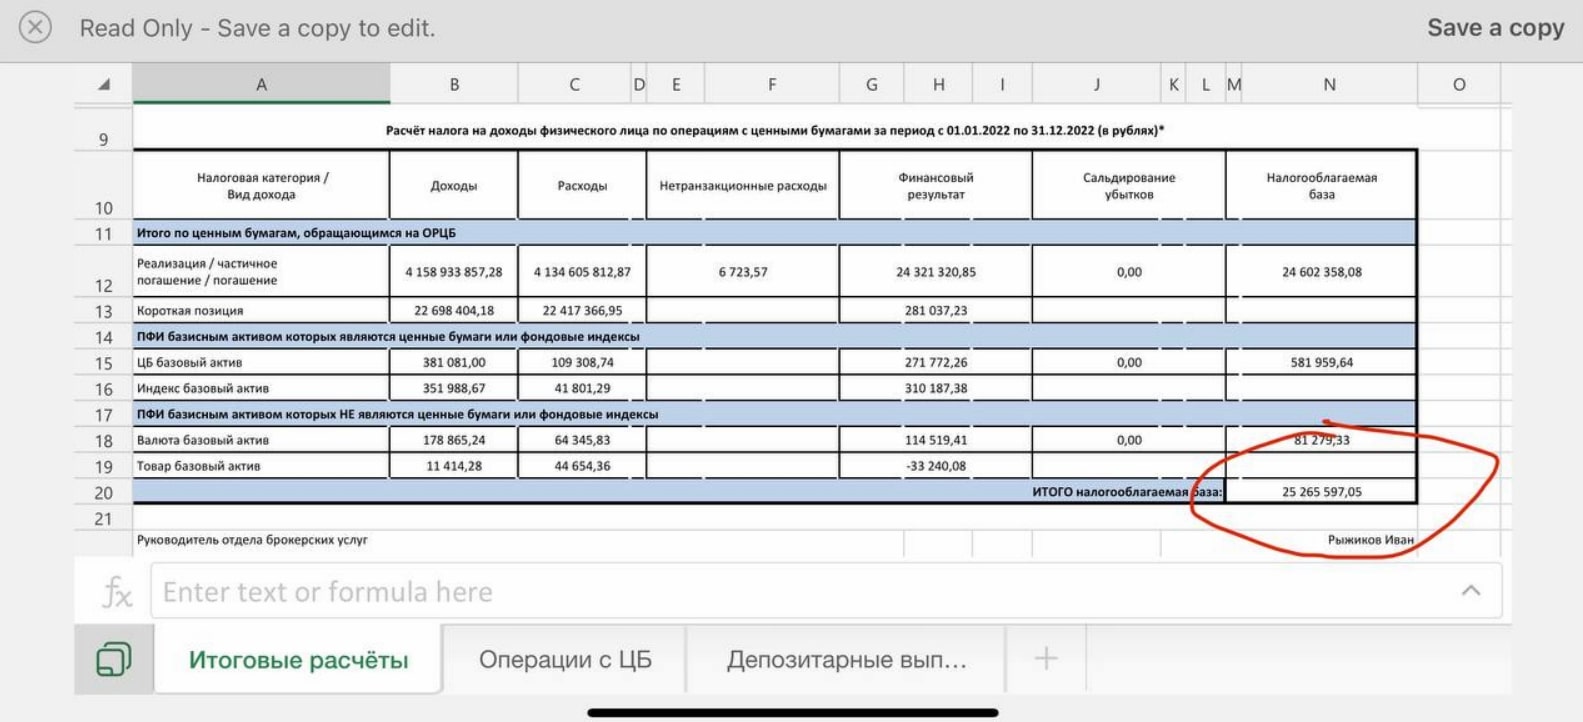Click the Расходы header cell

pos(582,186)
